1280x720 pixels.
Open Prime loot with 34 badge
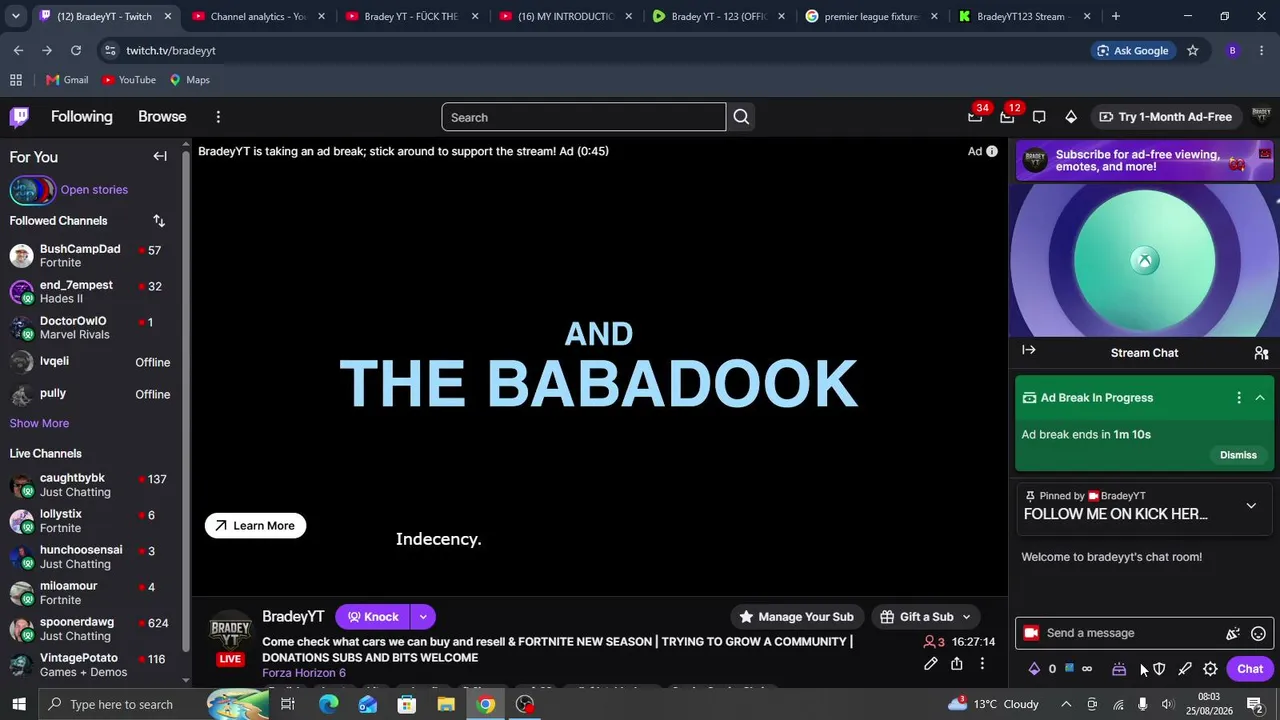[x=975, y=117]
